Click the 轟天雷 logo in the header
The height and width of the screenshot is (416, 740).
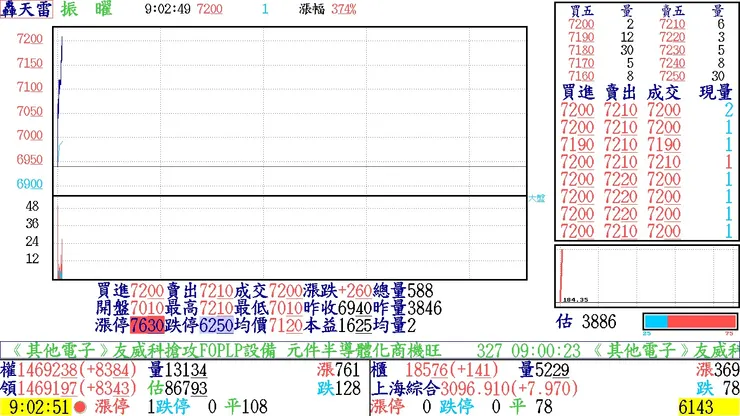[26, 9]
